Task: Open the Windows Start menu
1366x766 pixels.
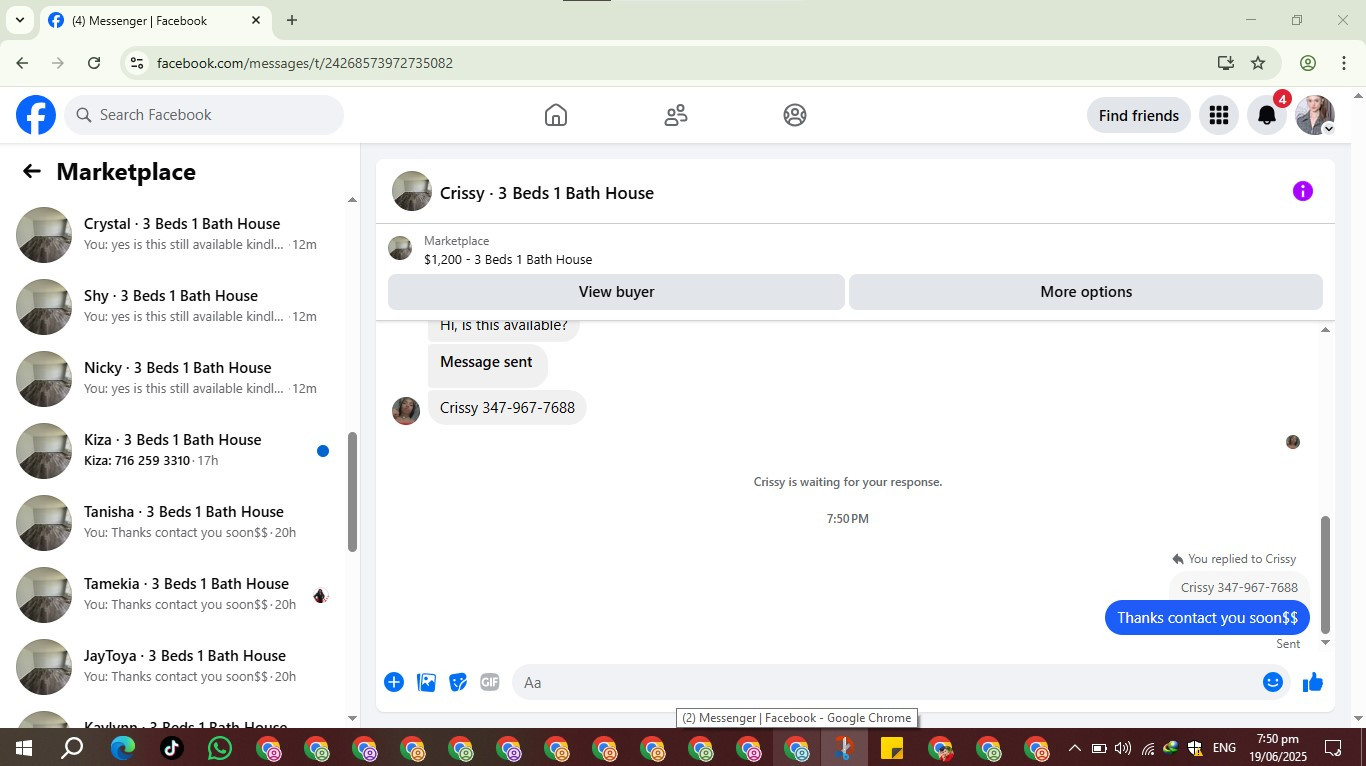Action: point(23,747)
